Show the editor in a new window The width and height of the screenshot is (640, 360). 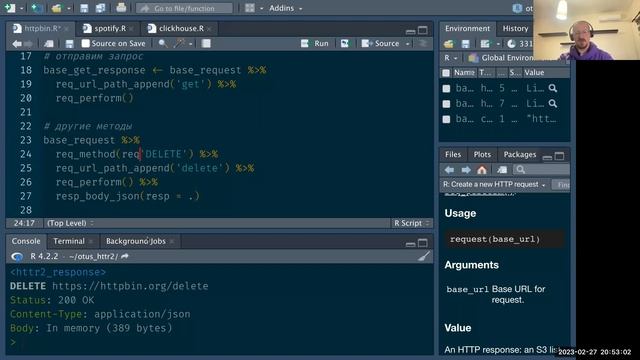click(49, 43)
